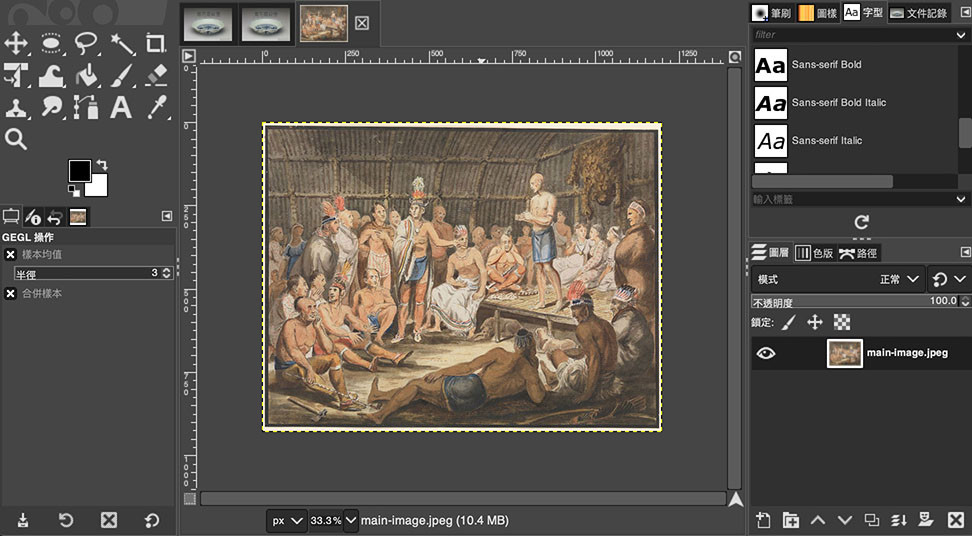Choose the Fuzzy Select magic wand

(121, 43)
